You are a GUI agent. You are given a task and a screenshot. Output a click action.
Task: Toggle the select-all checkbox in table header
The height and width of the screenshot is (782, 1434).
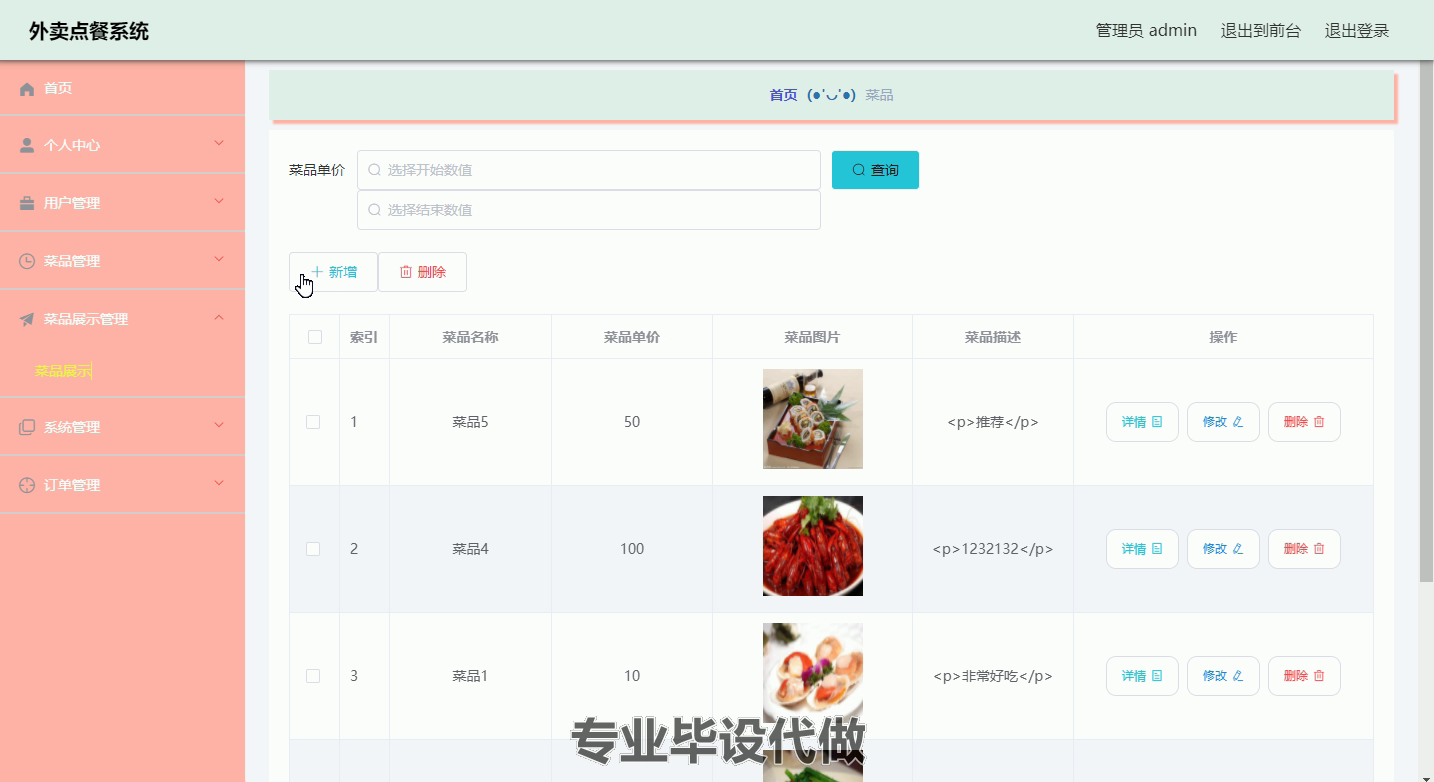coord(315,337)
